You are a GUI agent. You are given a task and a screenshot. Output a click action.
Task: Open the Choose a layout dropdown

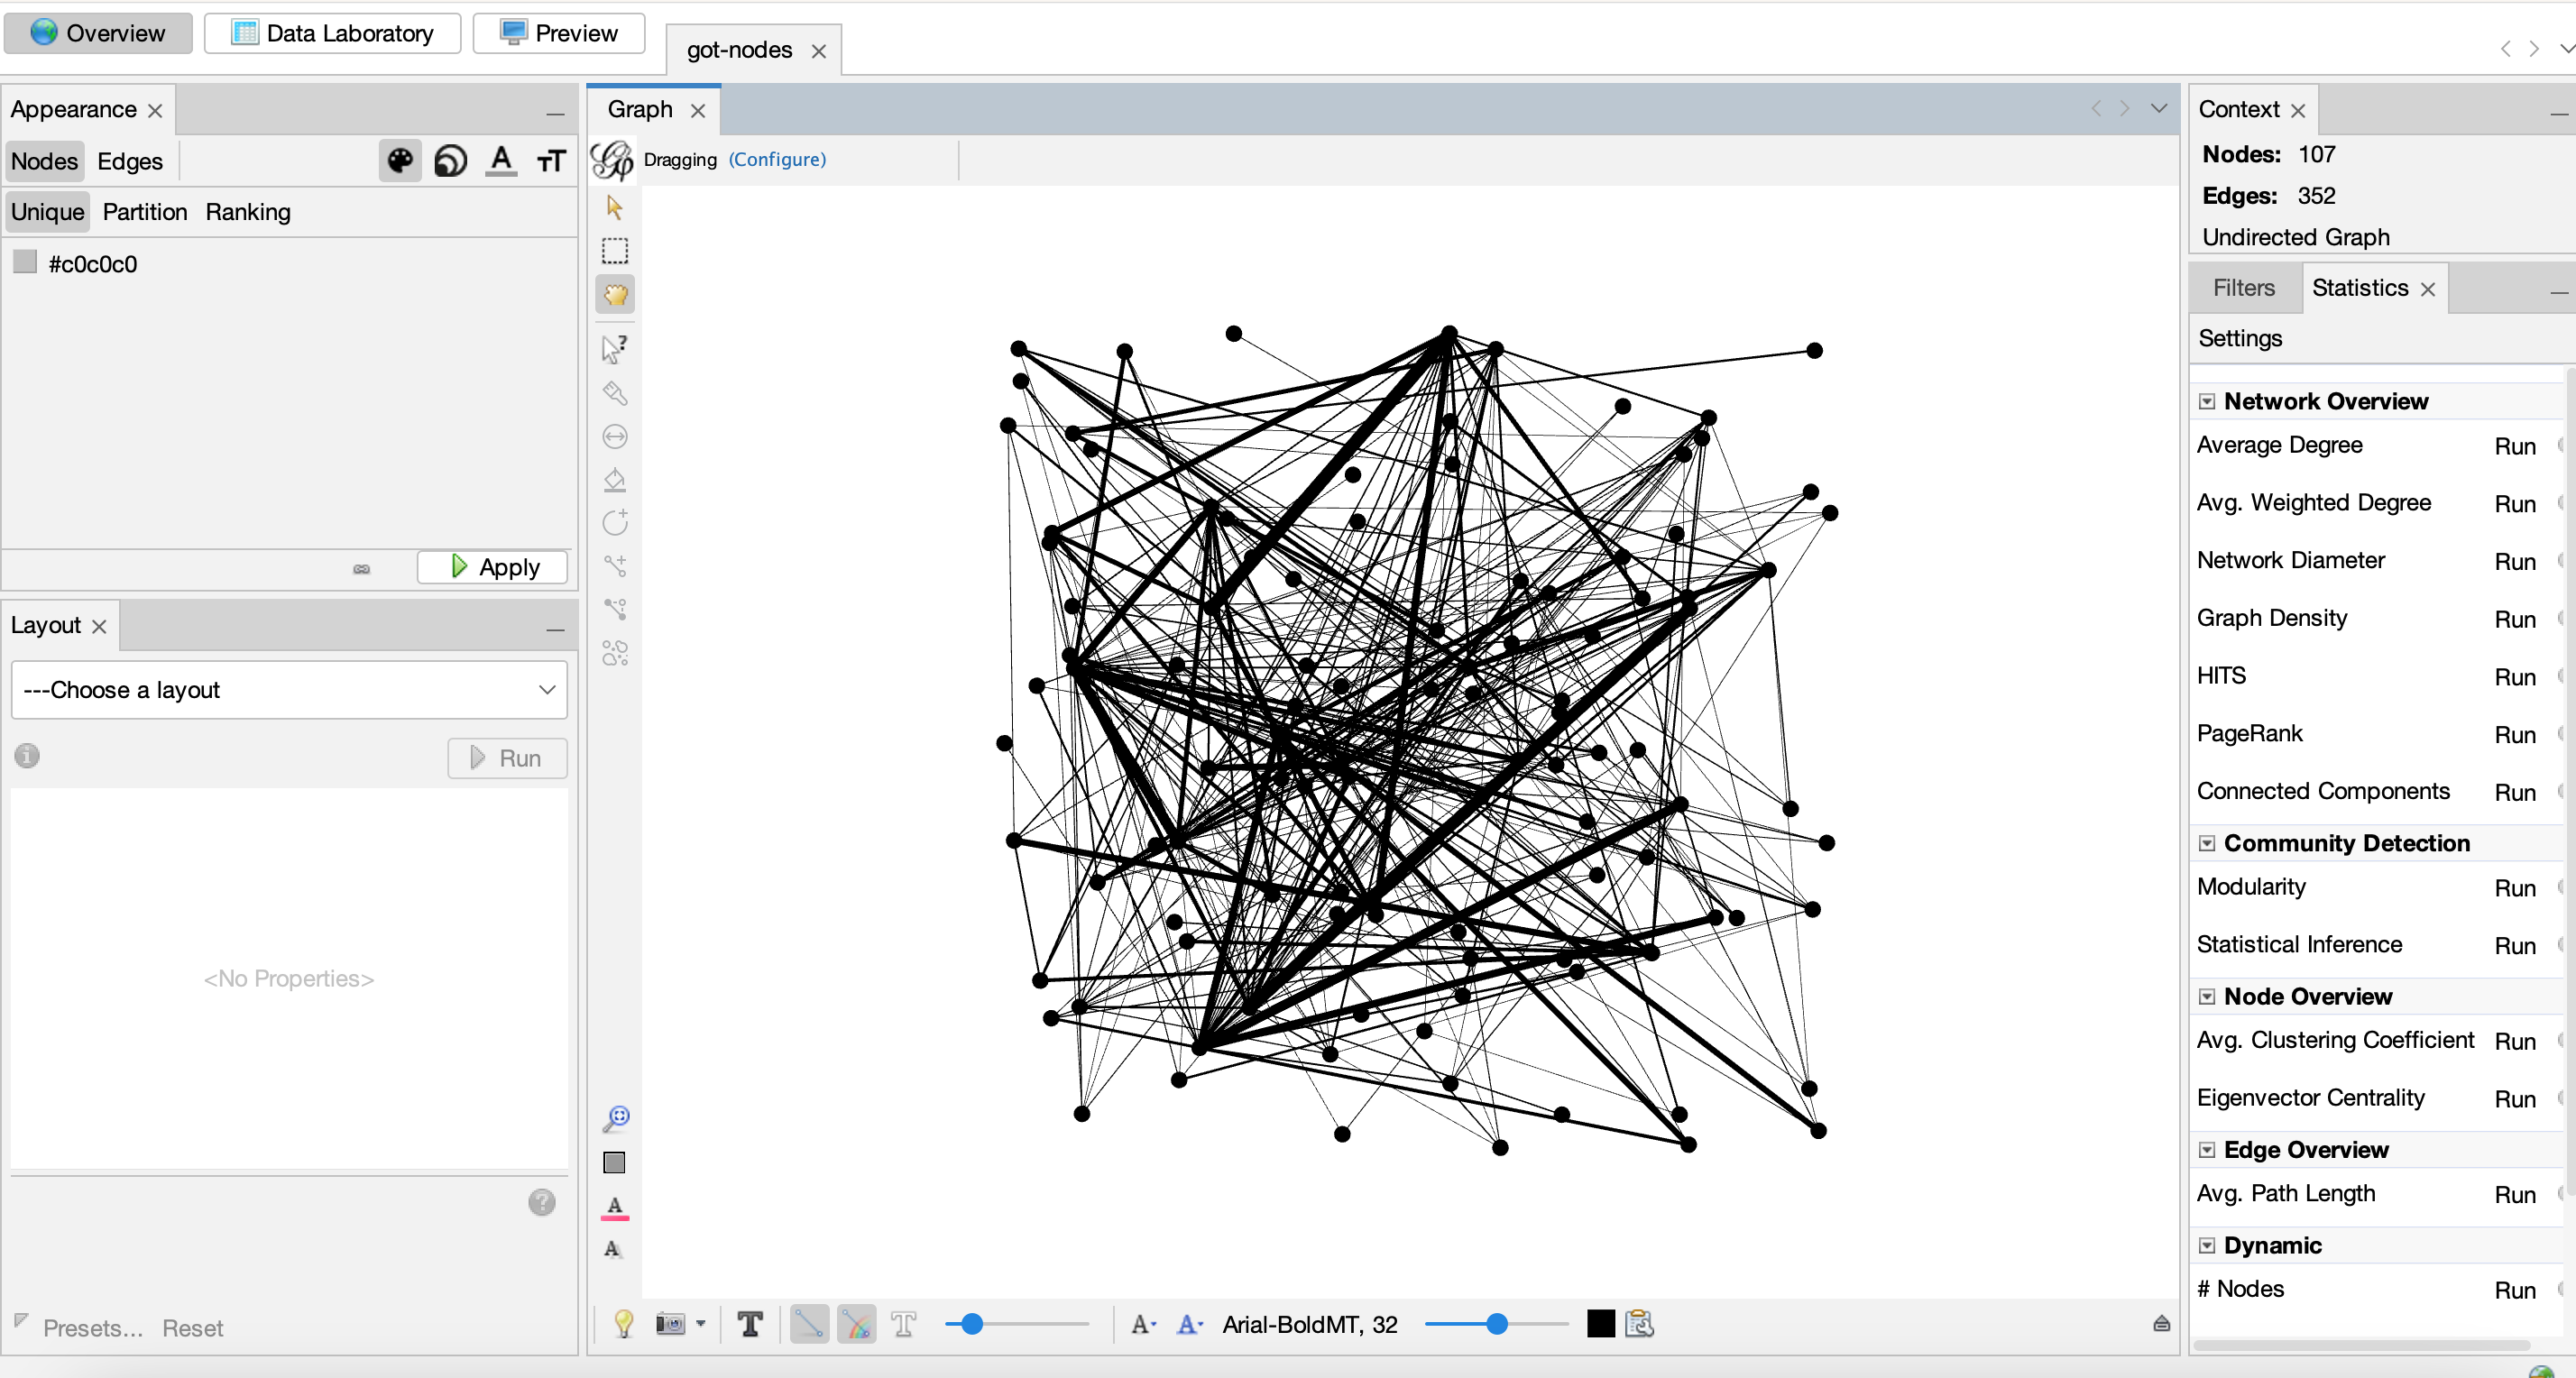click(x=289, y=690)
